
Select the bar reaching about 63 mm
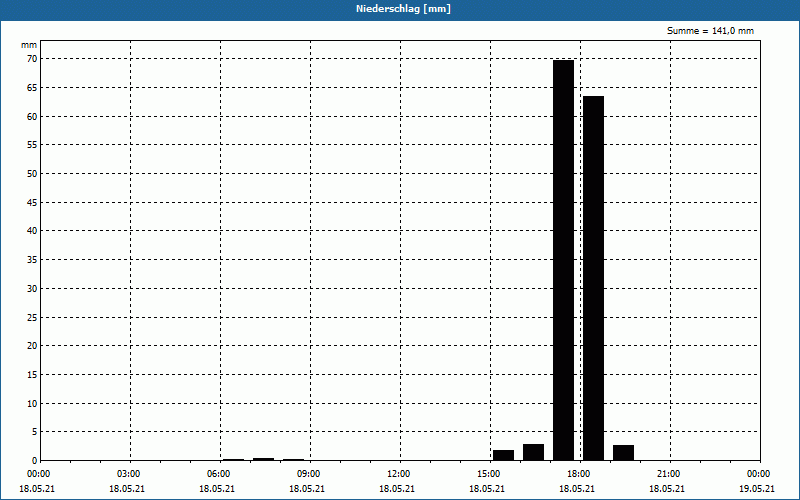point(593,278)
